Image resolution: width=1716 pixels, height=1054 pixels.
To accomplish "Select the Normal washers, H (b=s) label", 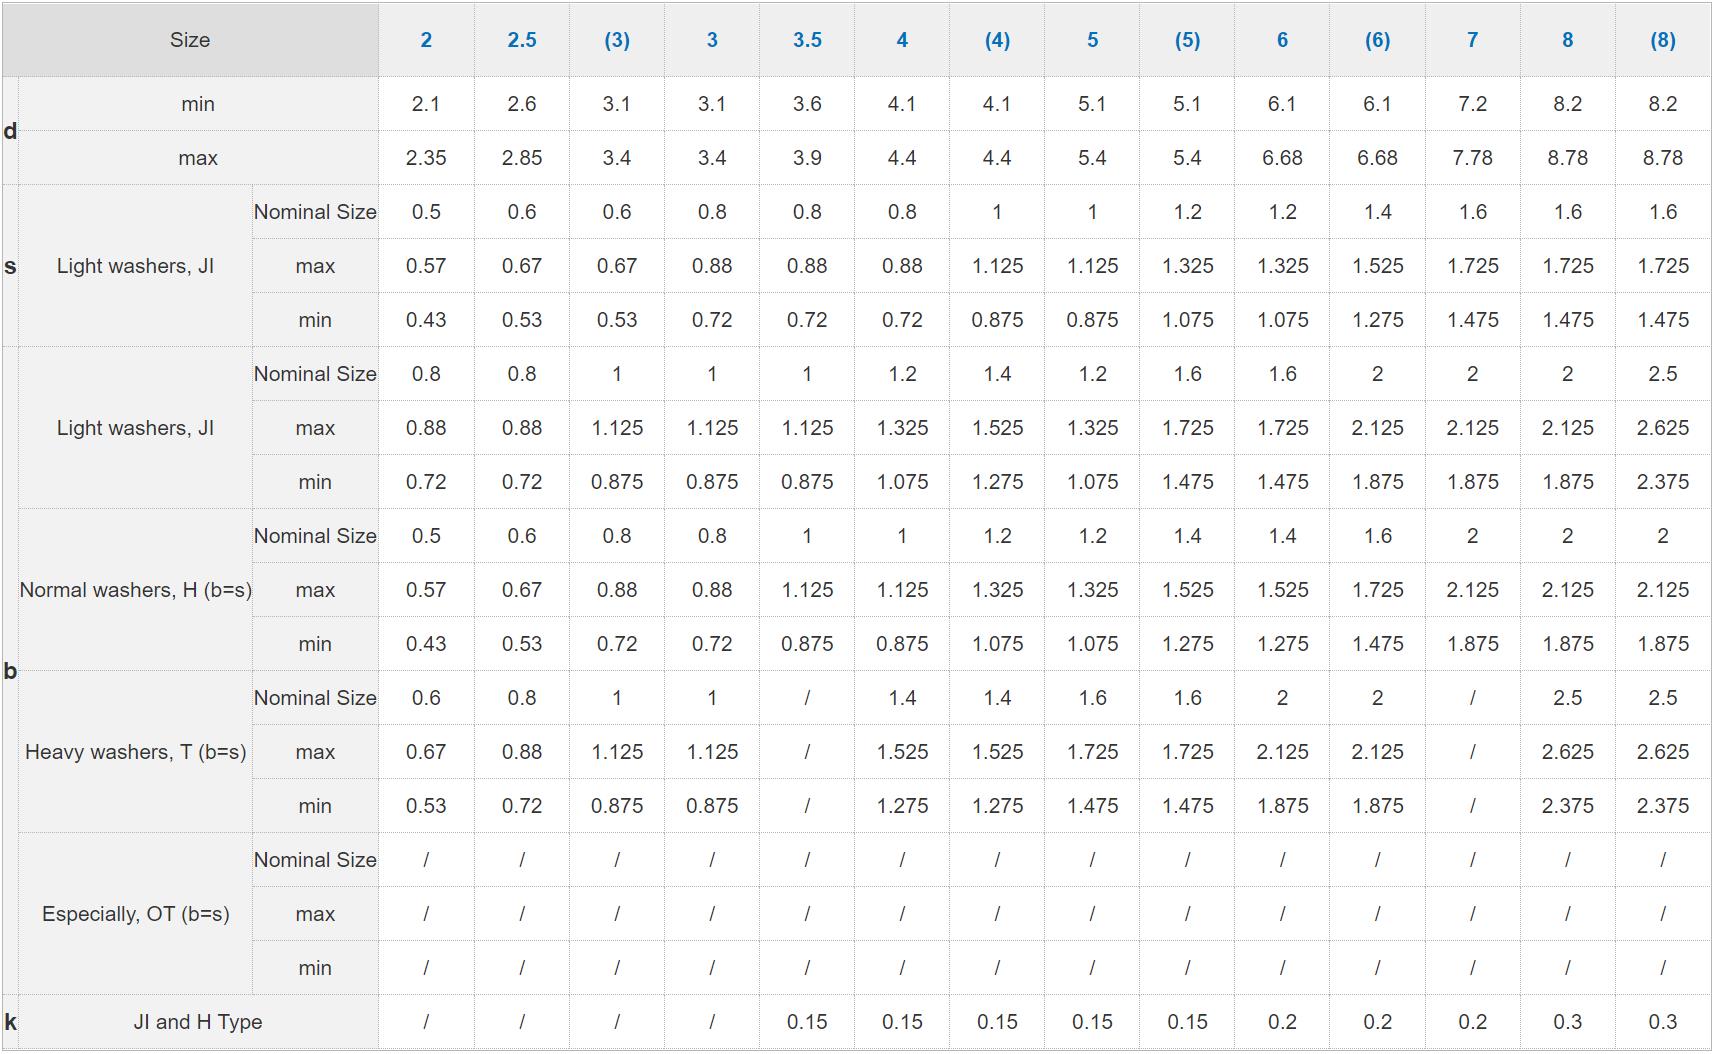I will [136, 590].
